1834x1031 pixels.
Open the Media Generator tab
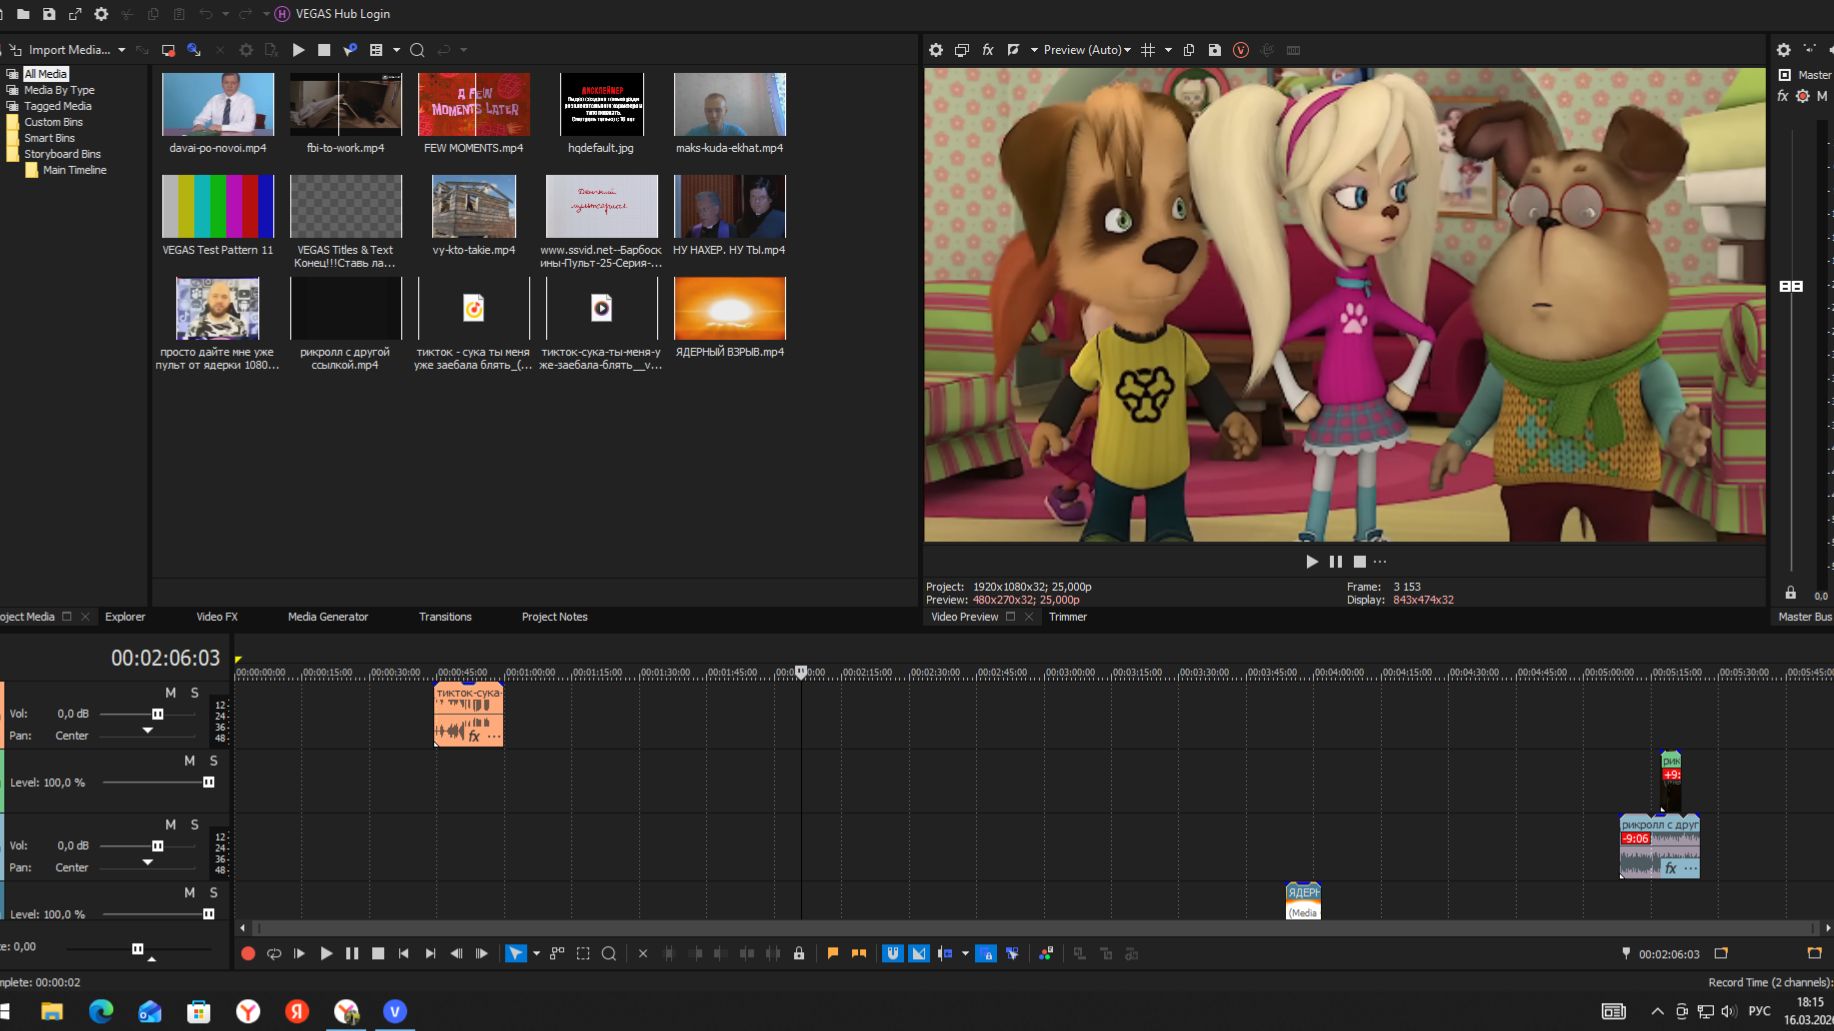tap(328, 617)
